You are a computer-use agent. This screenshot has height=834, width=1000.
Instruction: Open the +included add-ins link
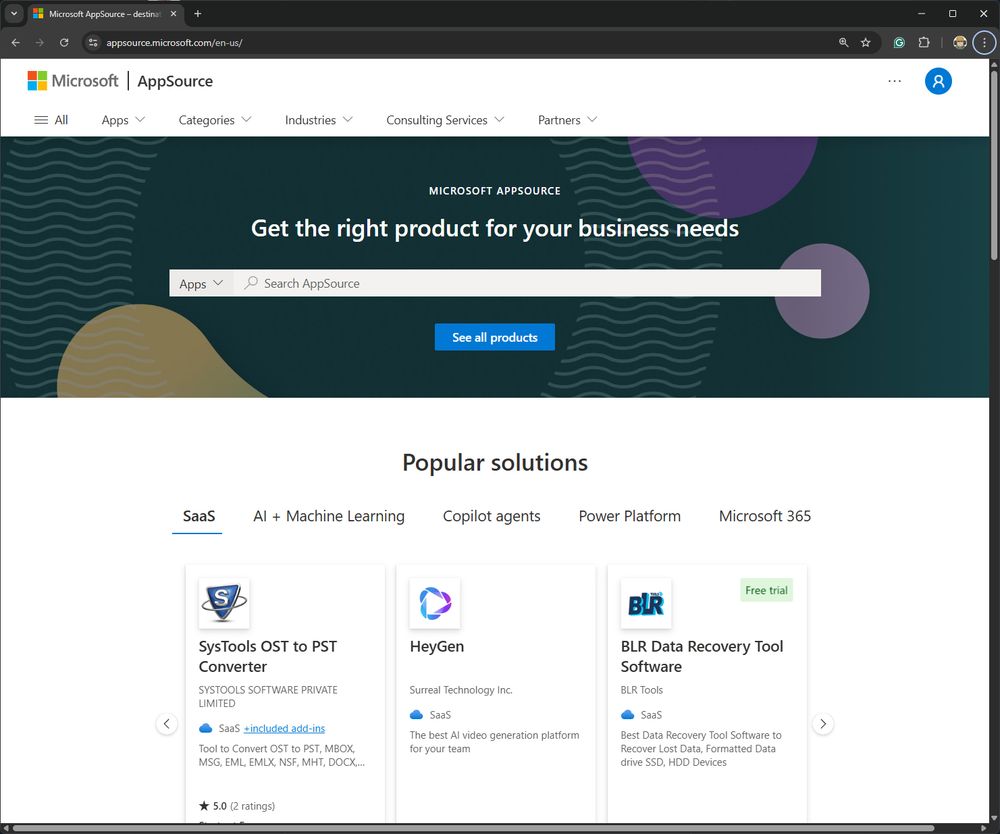tap(284, 728)
